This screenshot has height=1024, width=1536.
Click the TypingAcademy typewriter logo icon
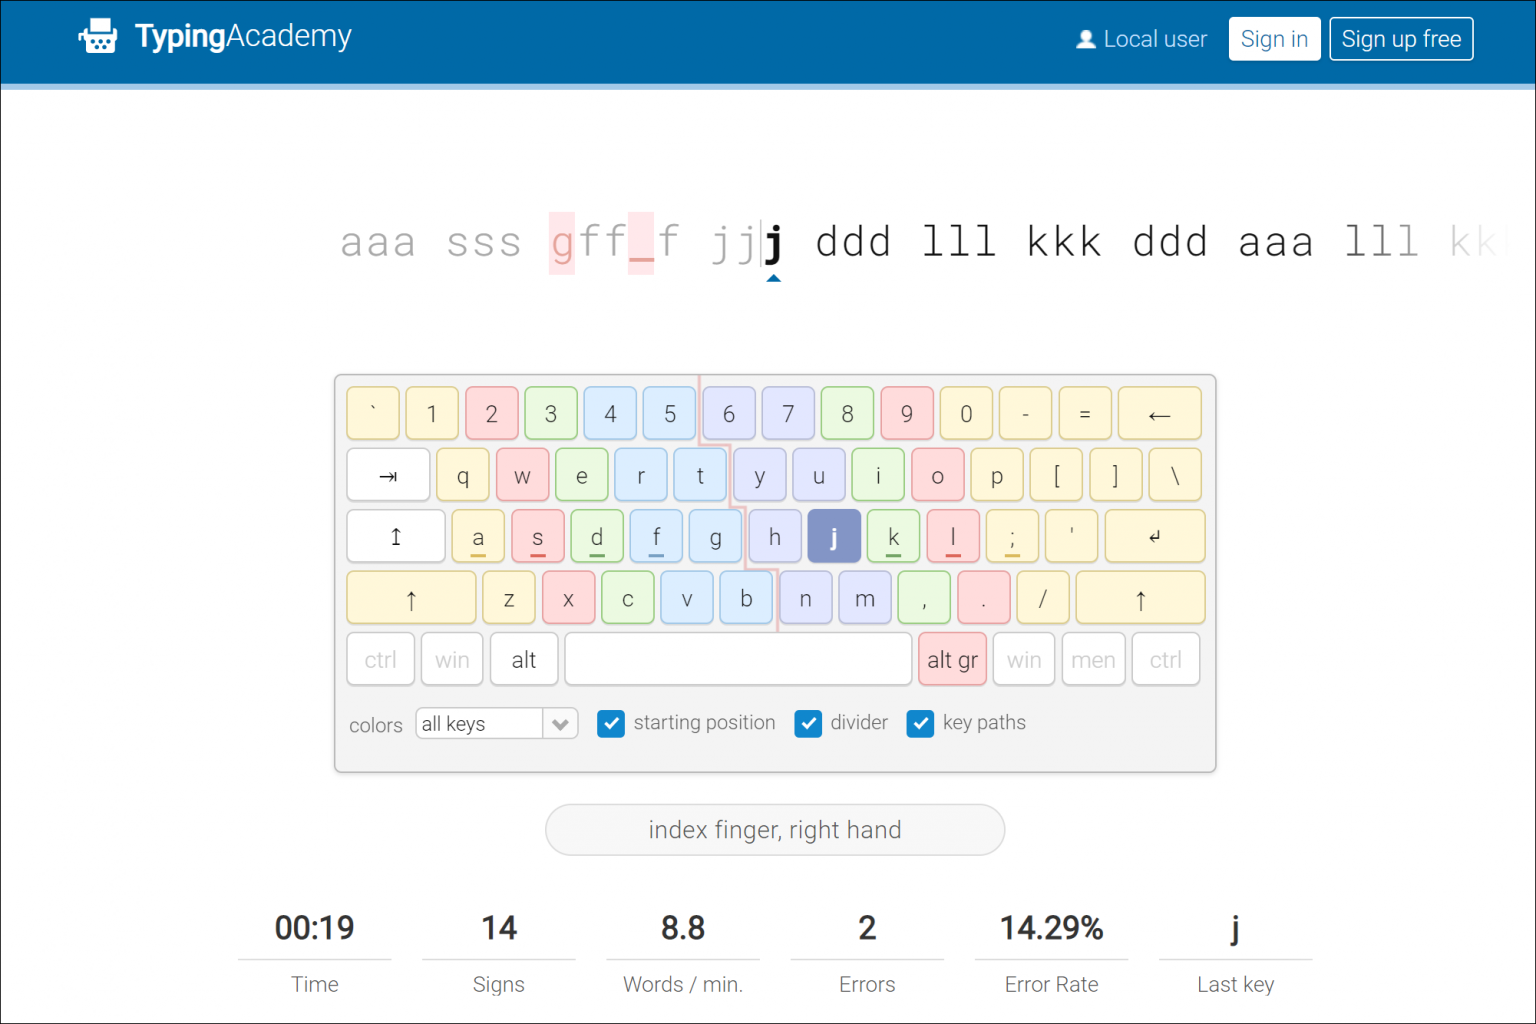point(98,37)
